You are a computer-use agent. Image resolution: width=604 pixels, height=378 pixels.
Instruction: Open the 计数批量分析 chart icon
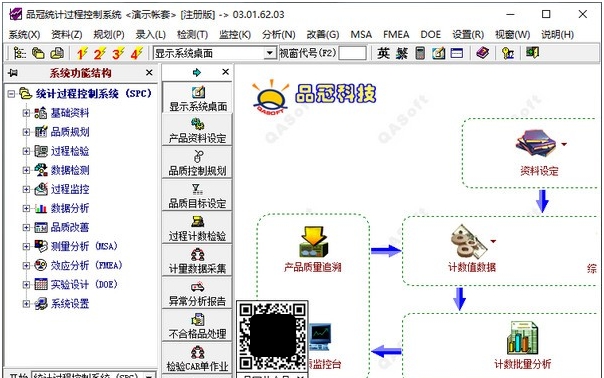coord(523,338)
